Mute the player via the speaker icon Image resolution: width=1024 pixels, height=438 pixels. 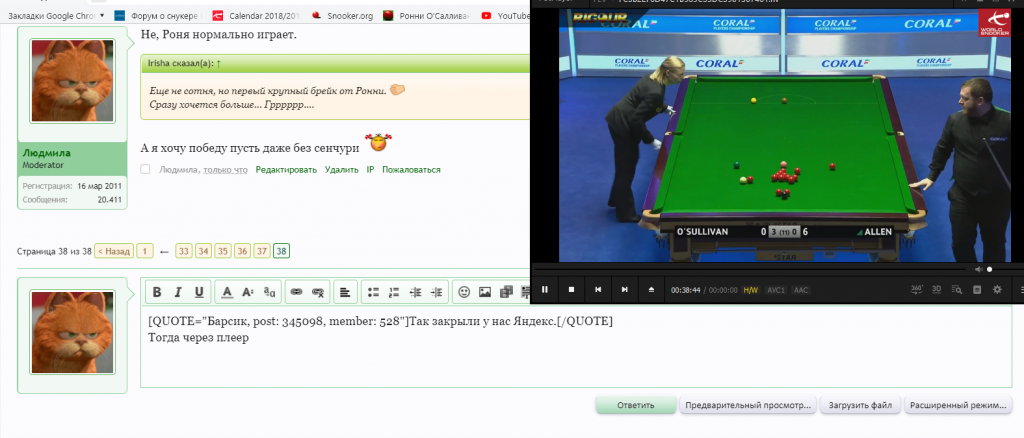pos(978,269)
